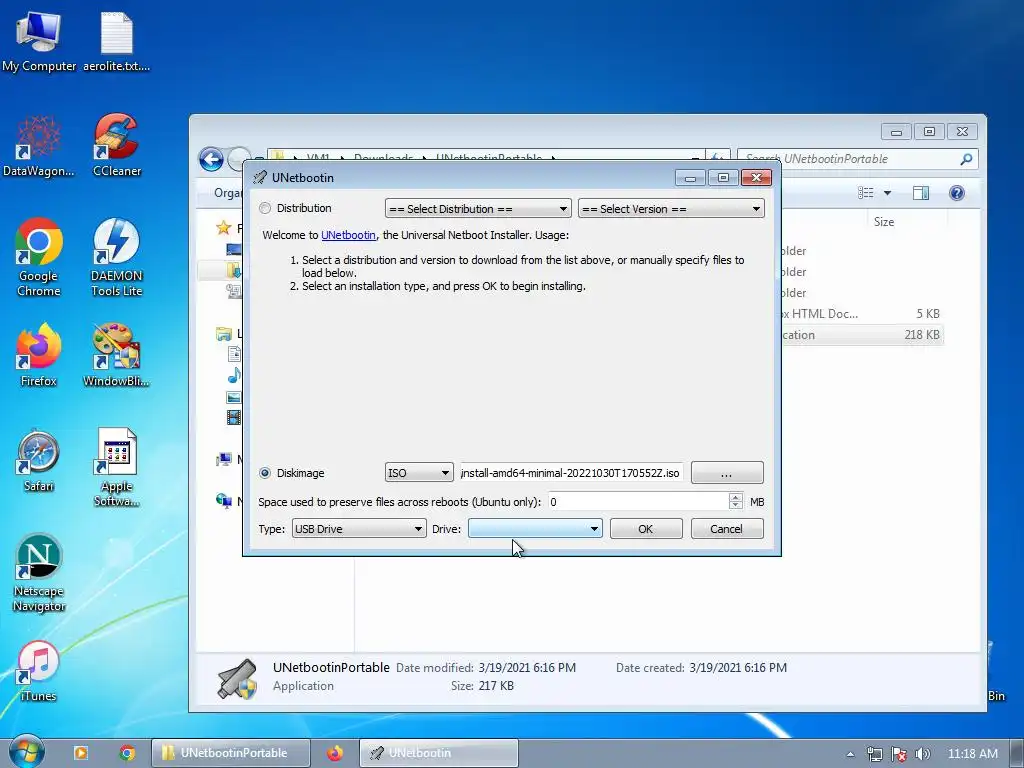Click OK to begin installing
This screenshot has width=1024, height=768.
point(646,529)
